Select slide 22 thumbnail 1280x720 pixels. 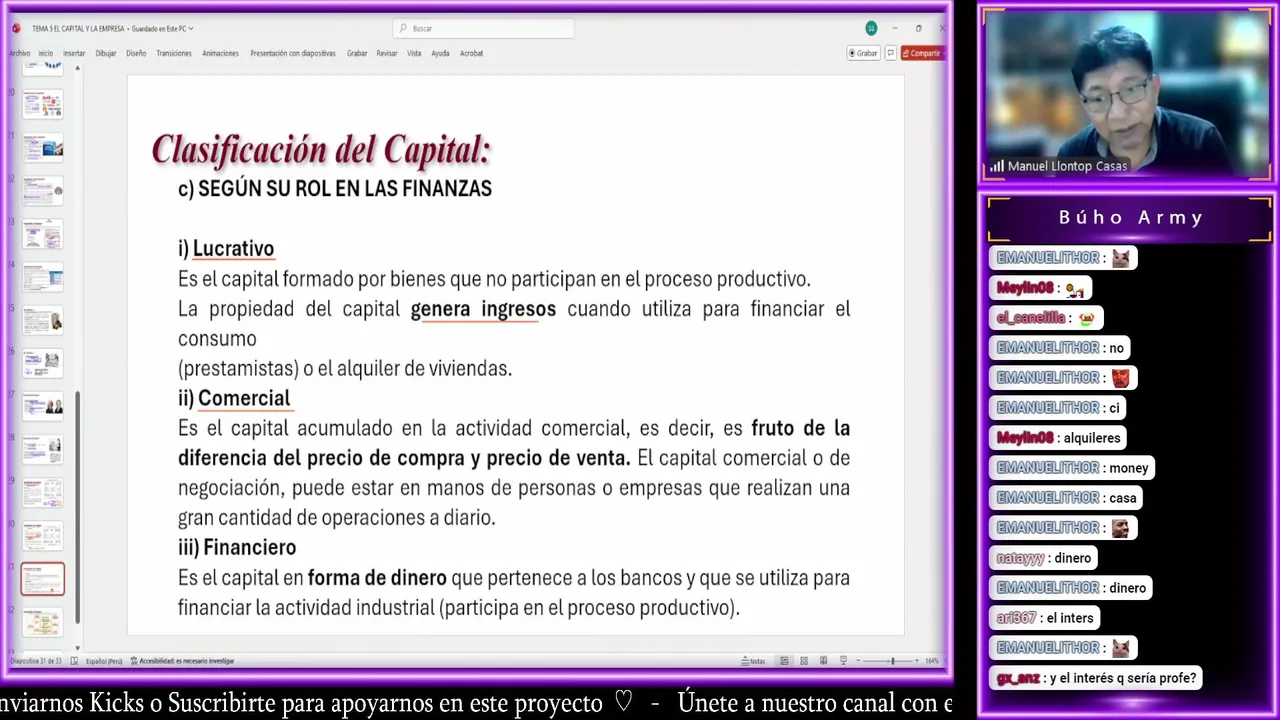tap(43, 190)
